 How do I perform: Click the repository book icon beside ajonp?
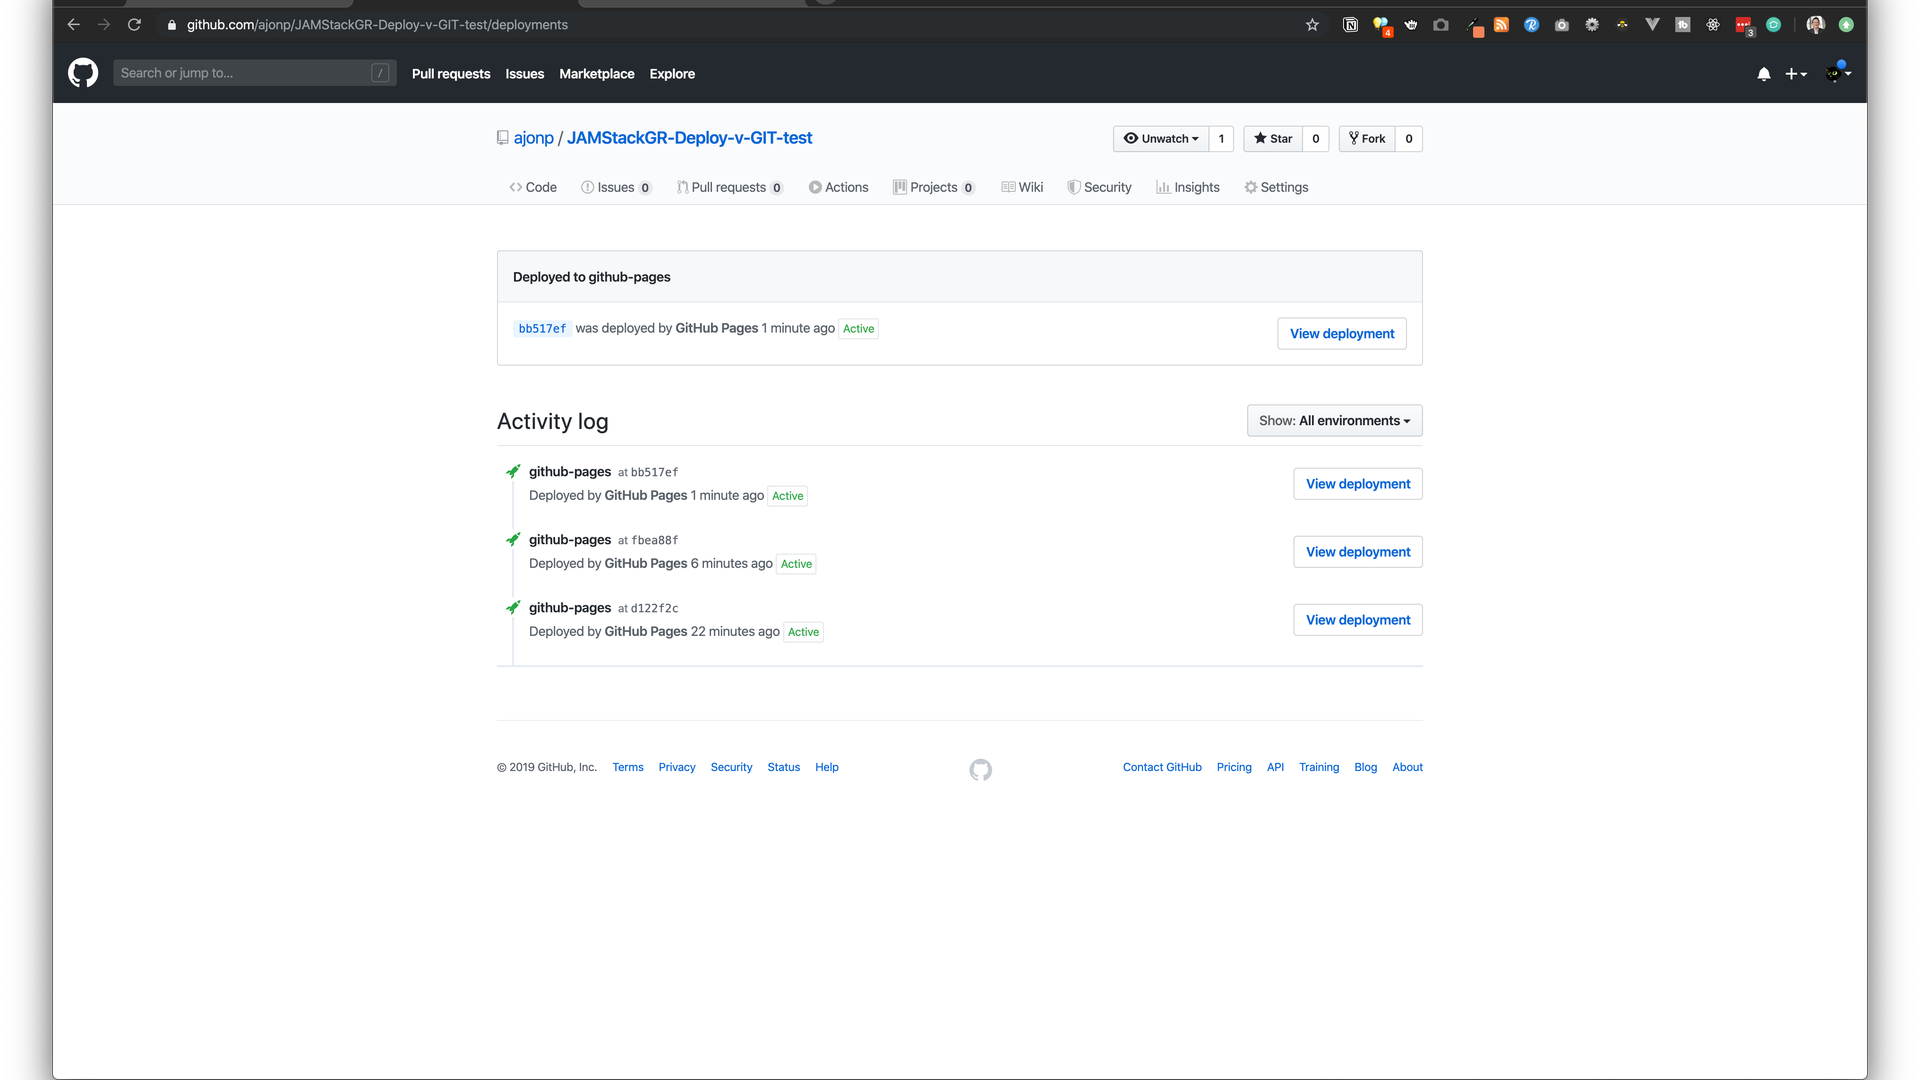(503, 138)
